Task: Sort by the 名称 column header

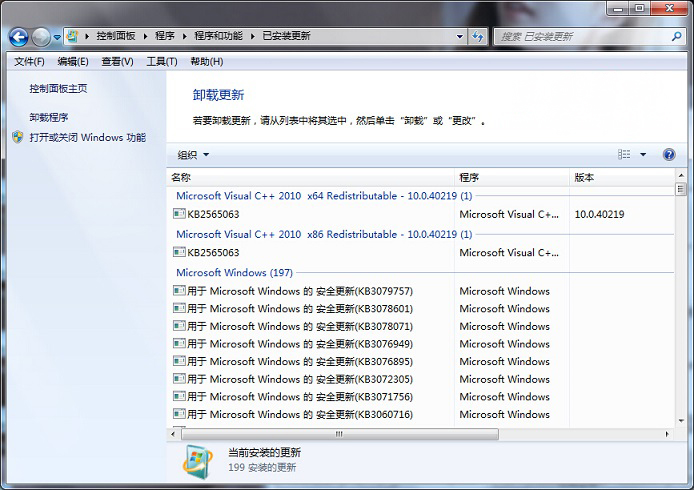Action: 311,177
